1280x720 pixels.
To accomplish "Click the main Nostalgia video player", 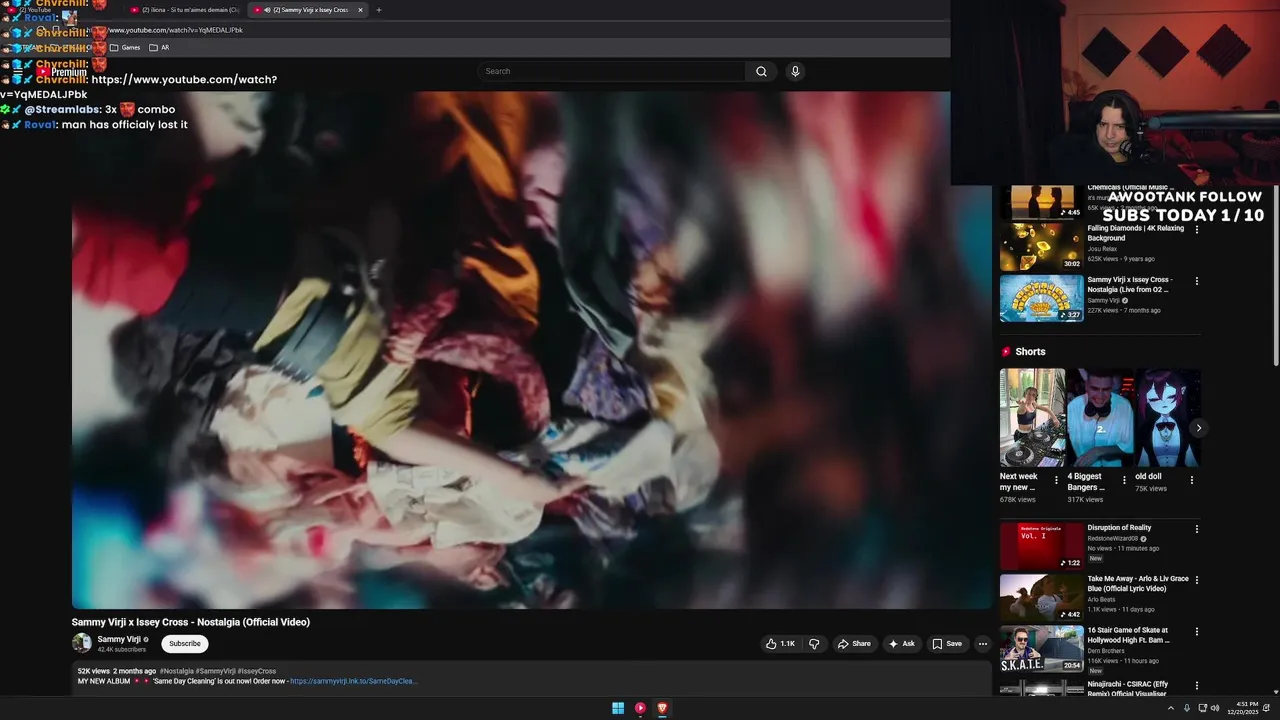I will pos(531,350).
